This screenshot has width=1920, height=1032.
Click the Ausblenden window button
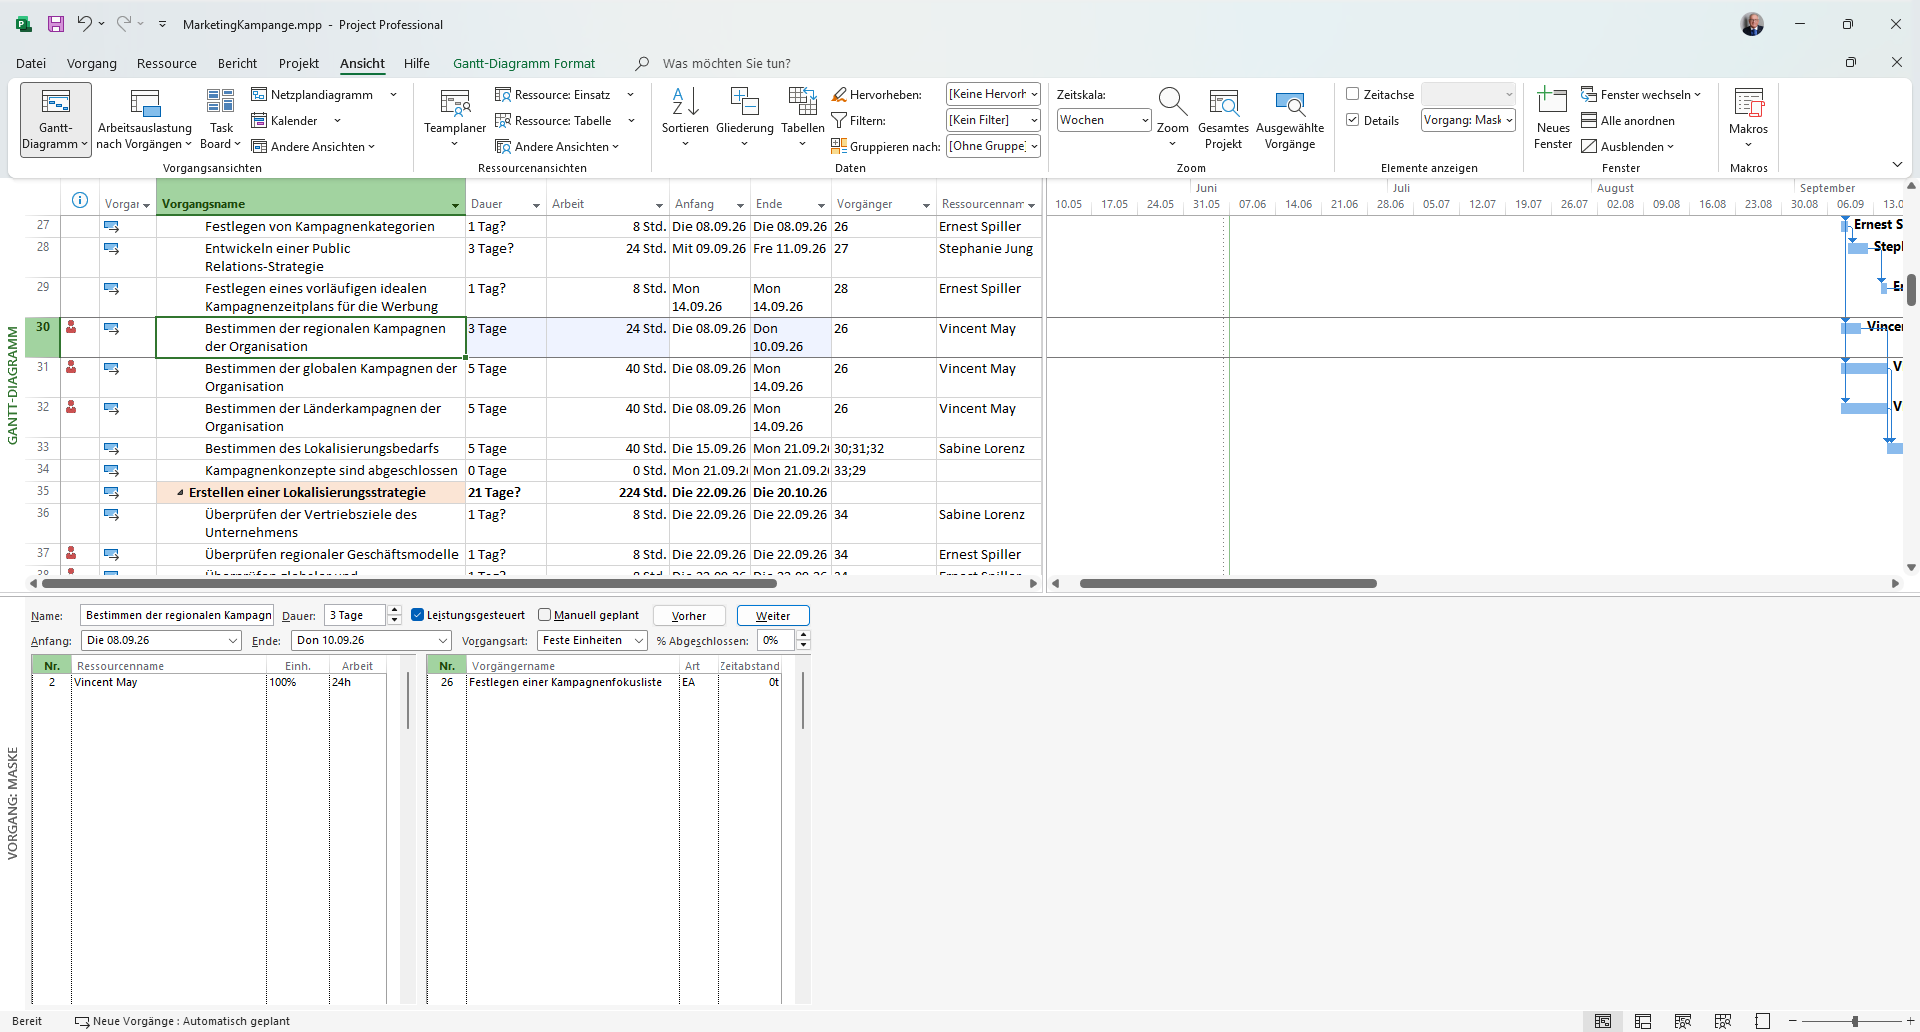pos(1628,147)
